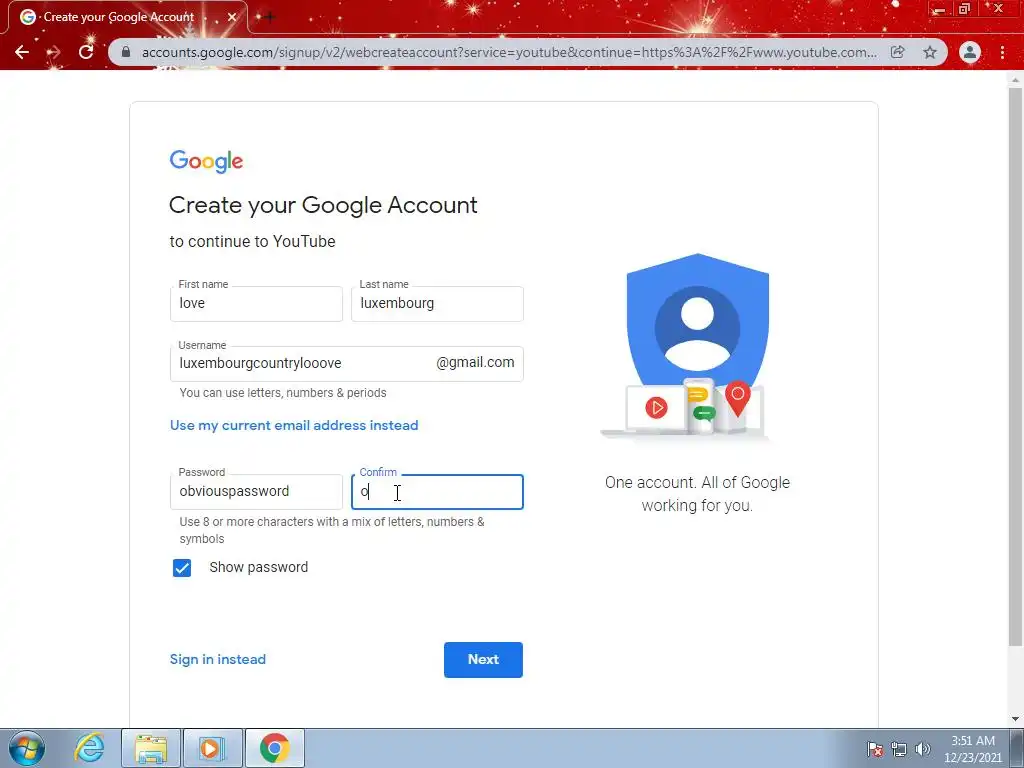The height and width of the screenshot is (768, 1024).
Task: Click the text 'to continue to YouTube'
Action: 253,242
